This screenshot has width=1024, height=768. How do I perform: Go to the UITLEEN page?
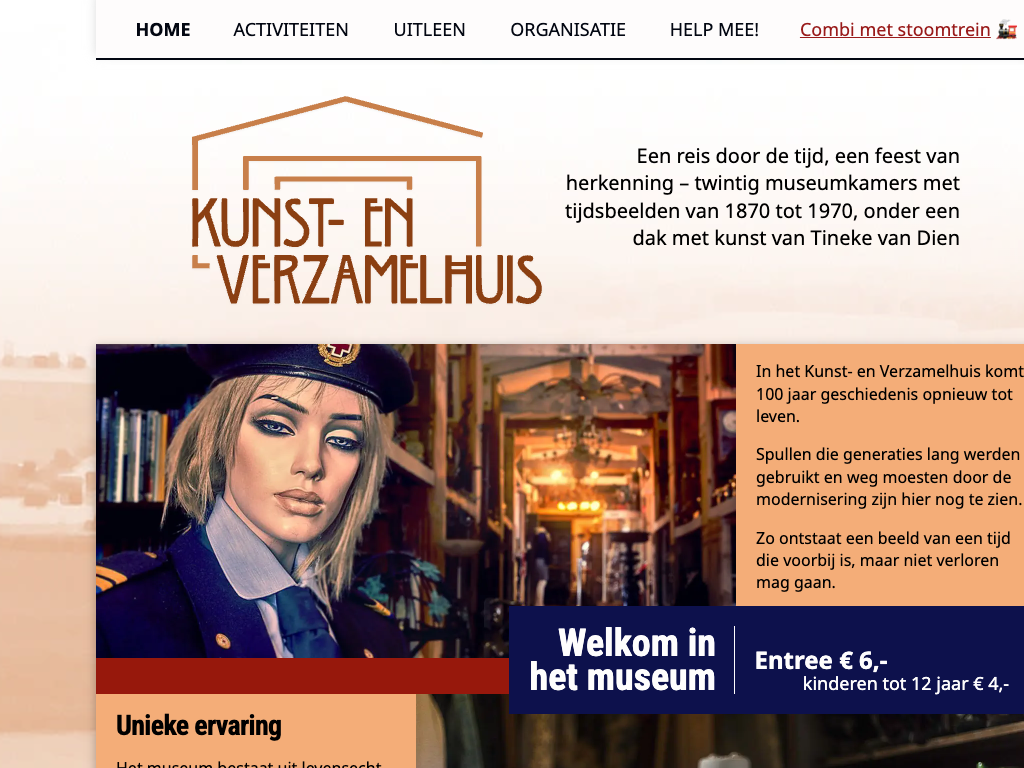point(429,29)
